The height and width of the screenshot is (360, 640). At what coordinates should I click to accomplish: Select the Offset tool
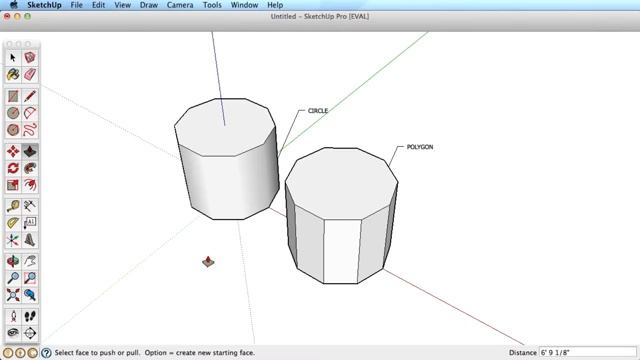[x=30, y=185]
